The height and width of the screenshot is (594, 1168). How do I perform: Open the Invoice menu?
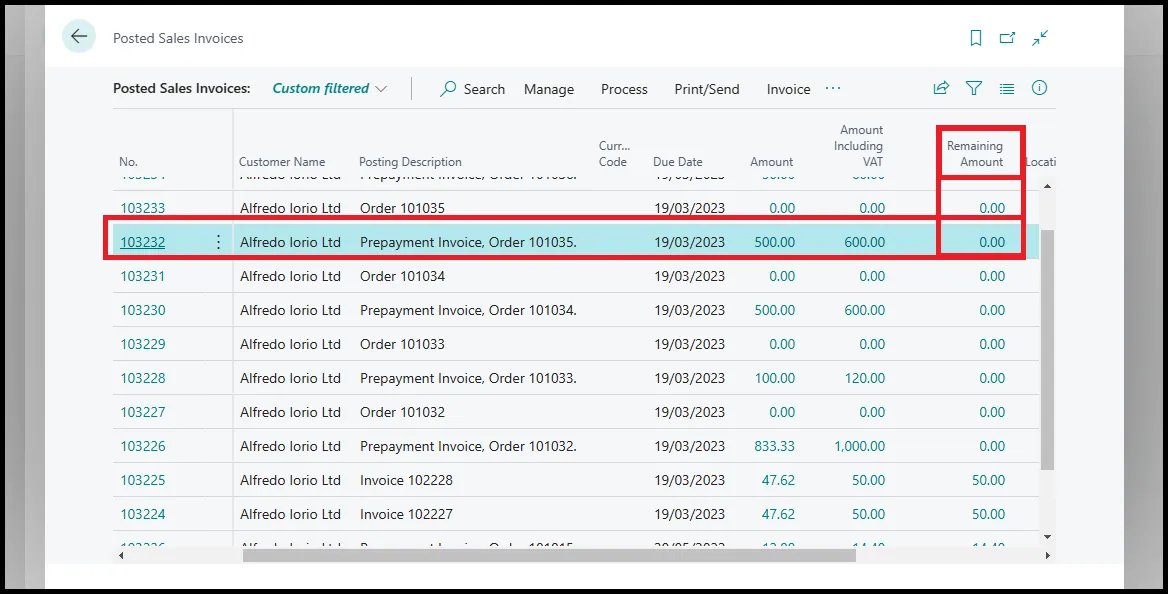788,89
